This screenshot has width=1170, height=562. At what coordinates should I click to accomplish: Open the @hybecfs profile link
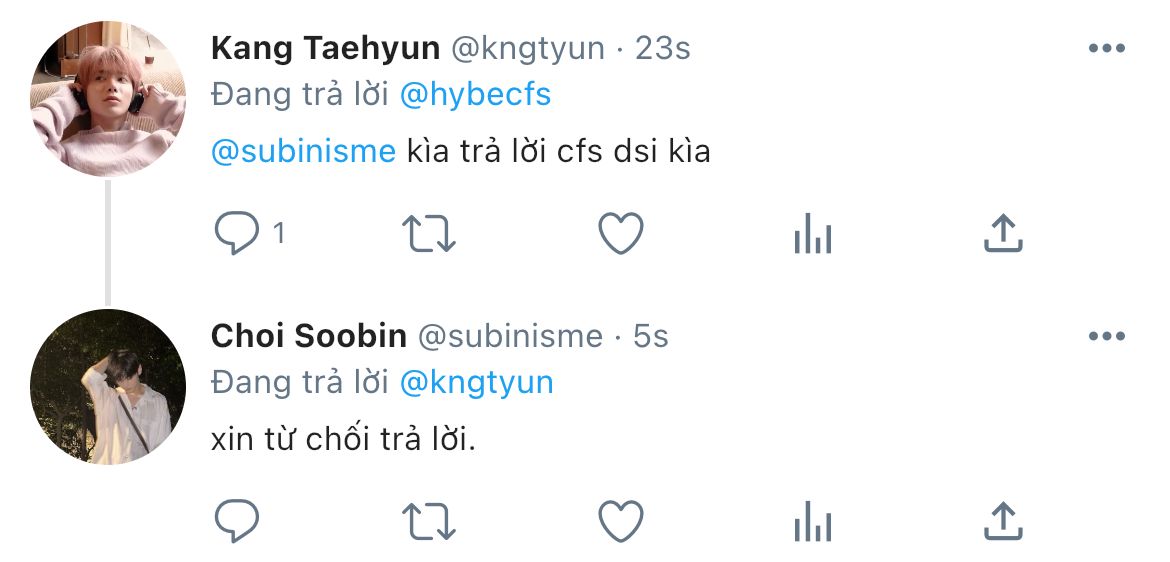click(475, 95)
